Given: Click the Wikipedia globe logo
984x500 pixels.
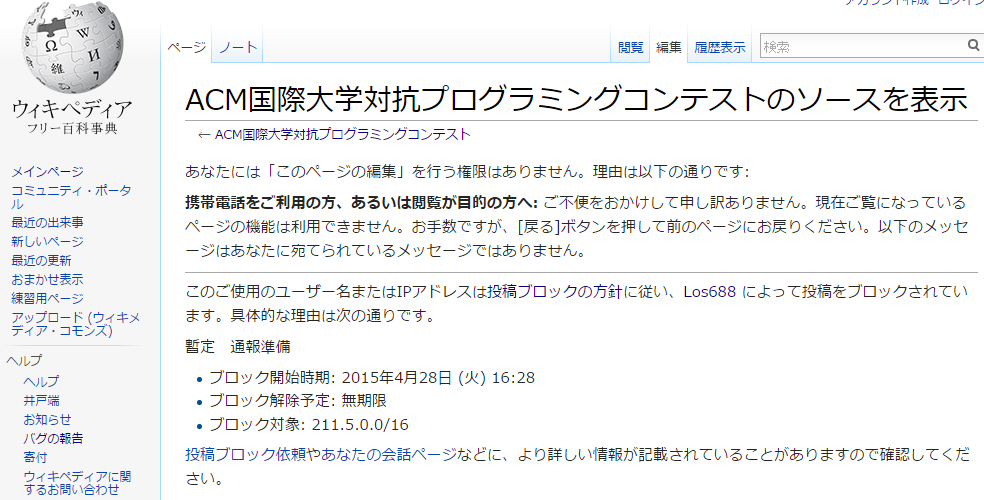Looking at the screenshot, I should pyautogui.click(x=73, y=48).
